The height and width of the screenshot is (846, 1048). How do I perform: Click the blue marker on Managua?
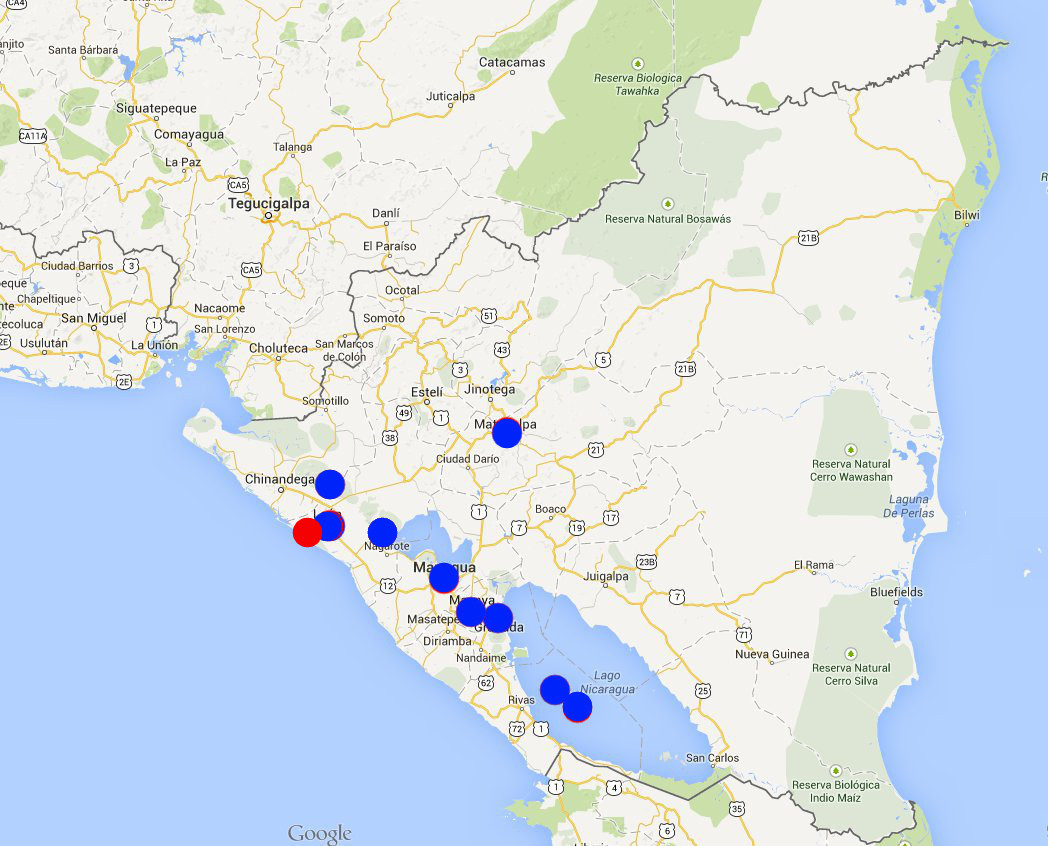(444, 577)
